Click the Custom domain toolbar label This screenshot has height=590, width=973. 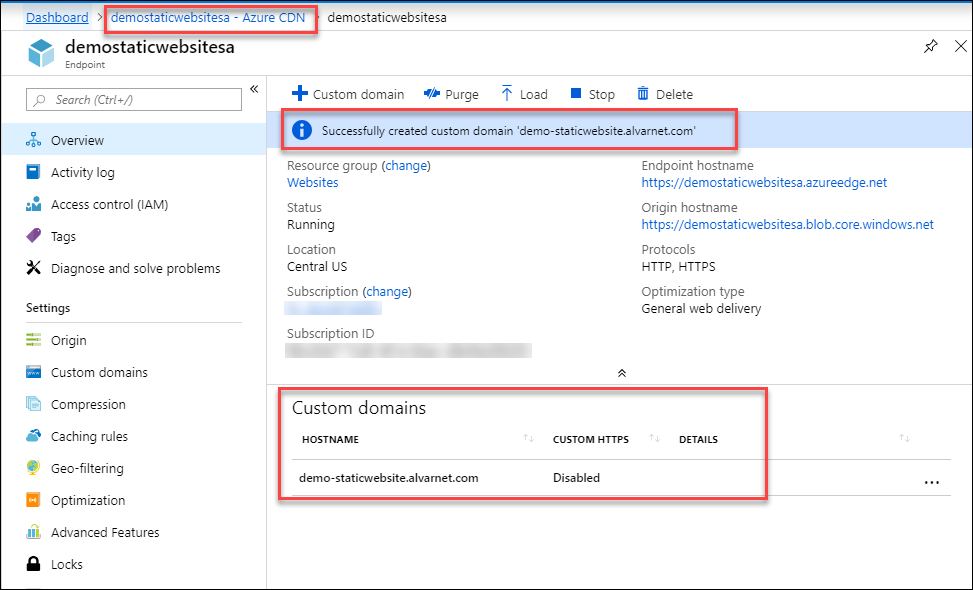click(358, 94)
